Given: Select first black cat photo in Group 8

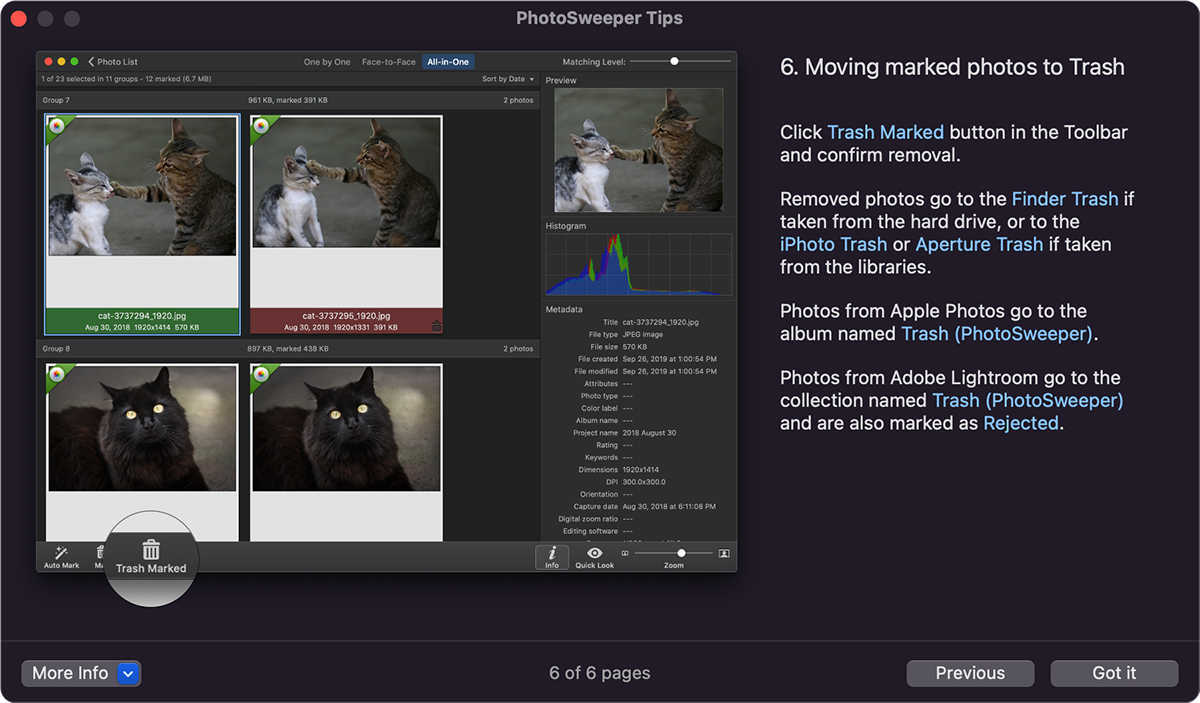Looking at the screenshot, I should click(x=142, y=428).
